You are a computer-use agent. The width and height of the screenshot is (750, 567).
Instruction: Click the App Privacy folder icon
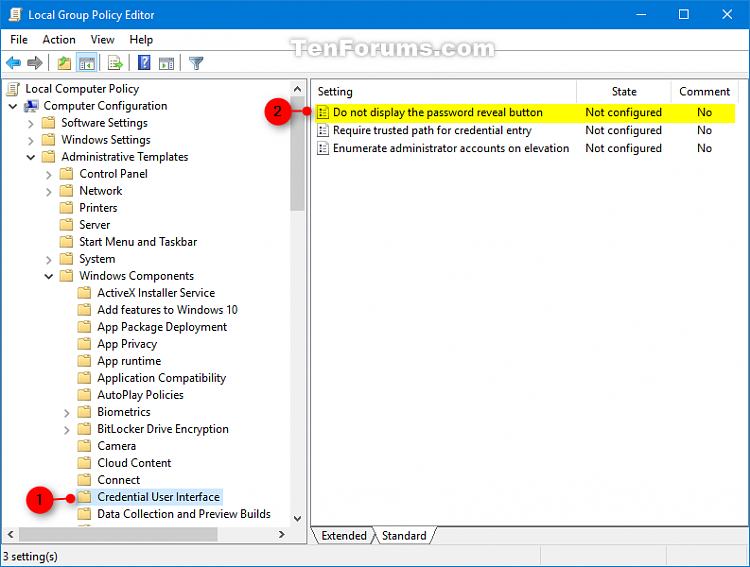84,344
